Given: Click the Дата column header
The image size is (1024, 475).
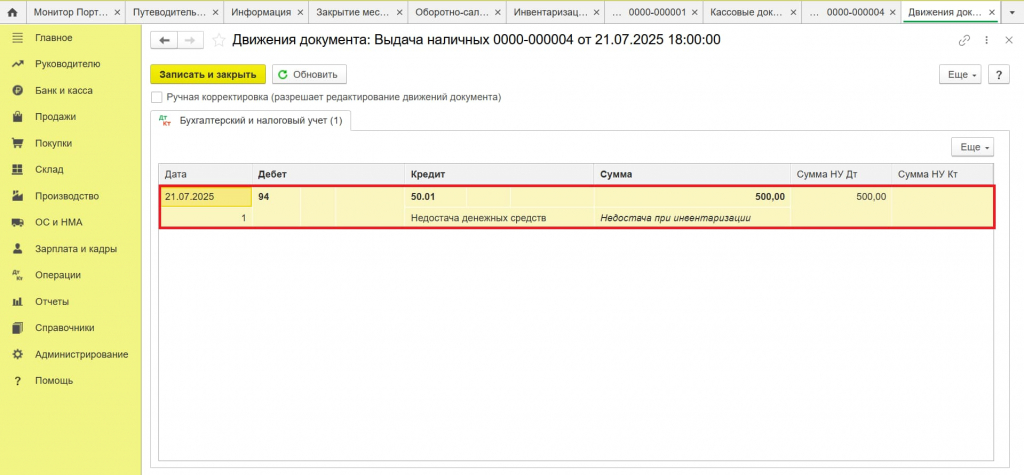Looking at the screenshot, I should (x=206, y=174).
